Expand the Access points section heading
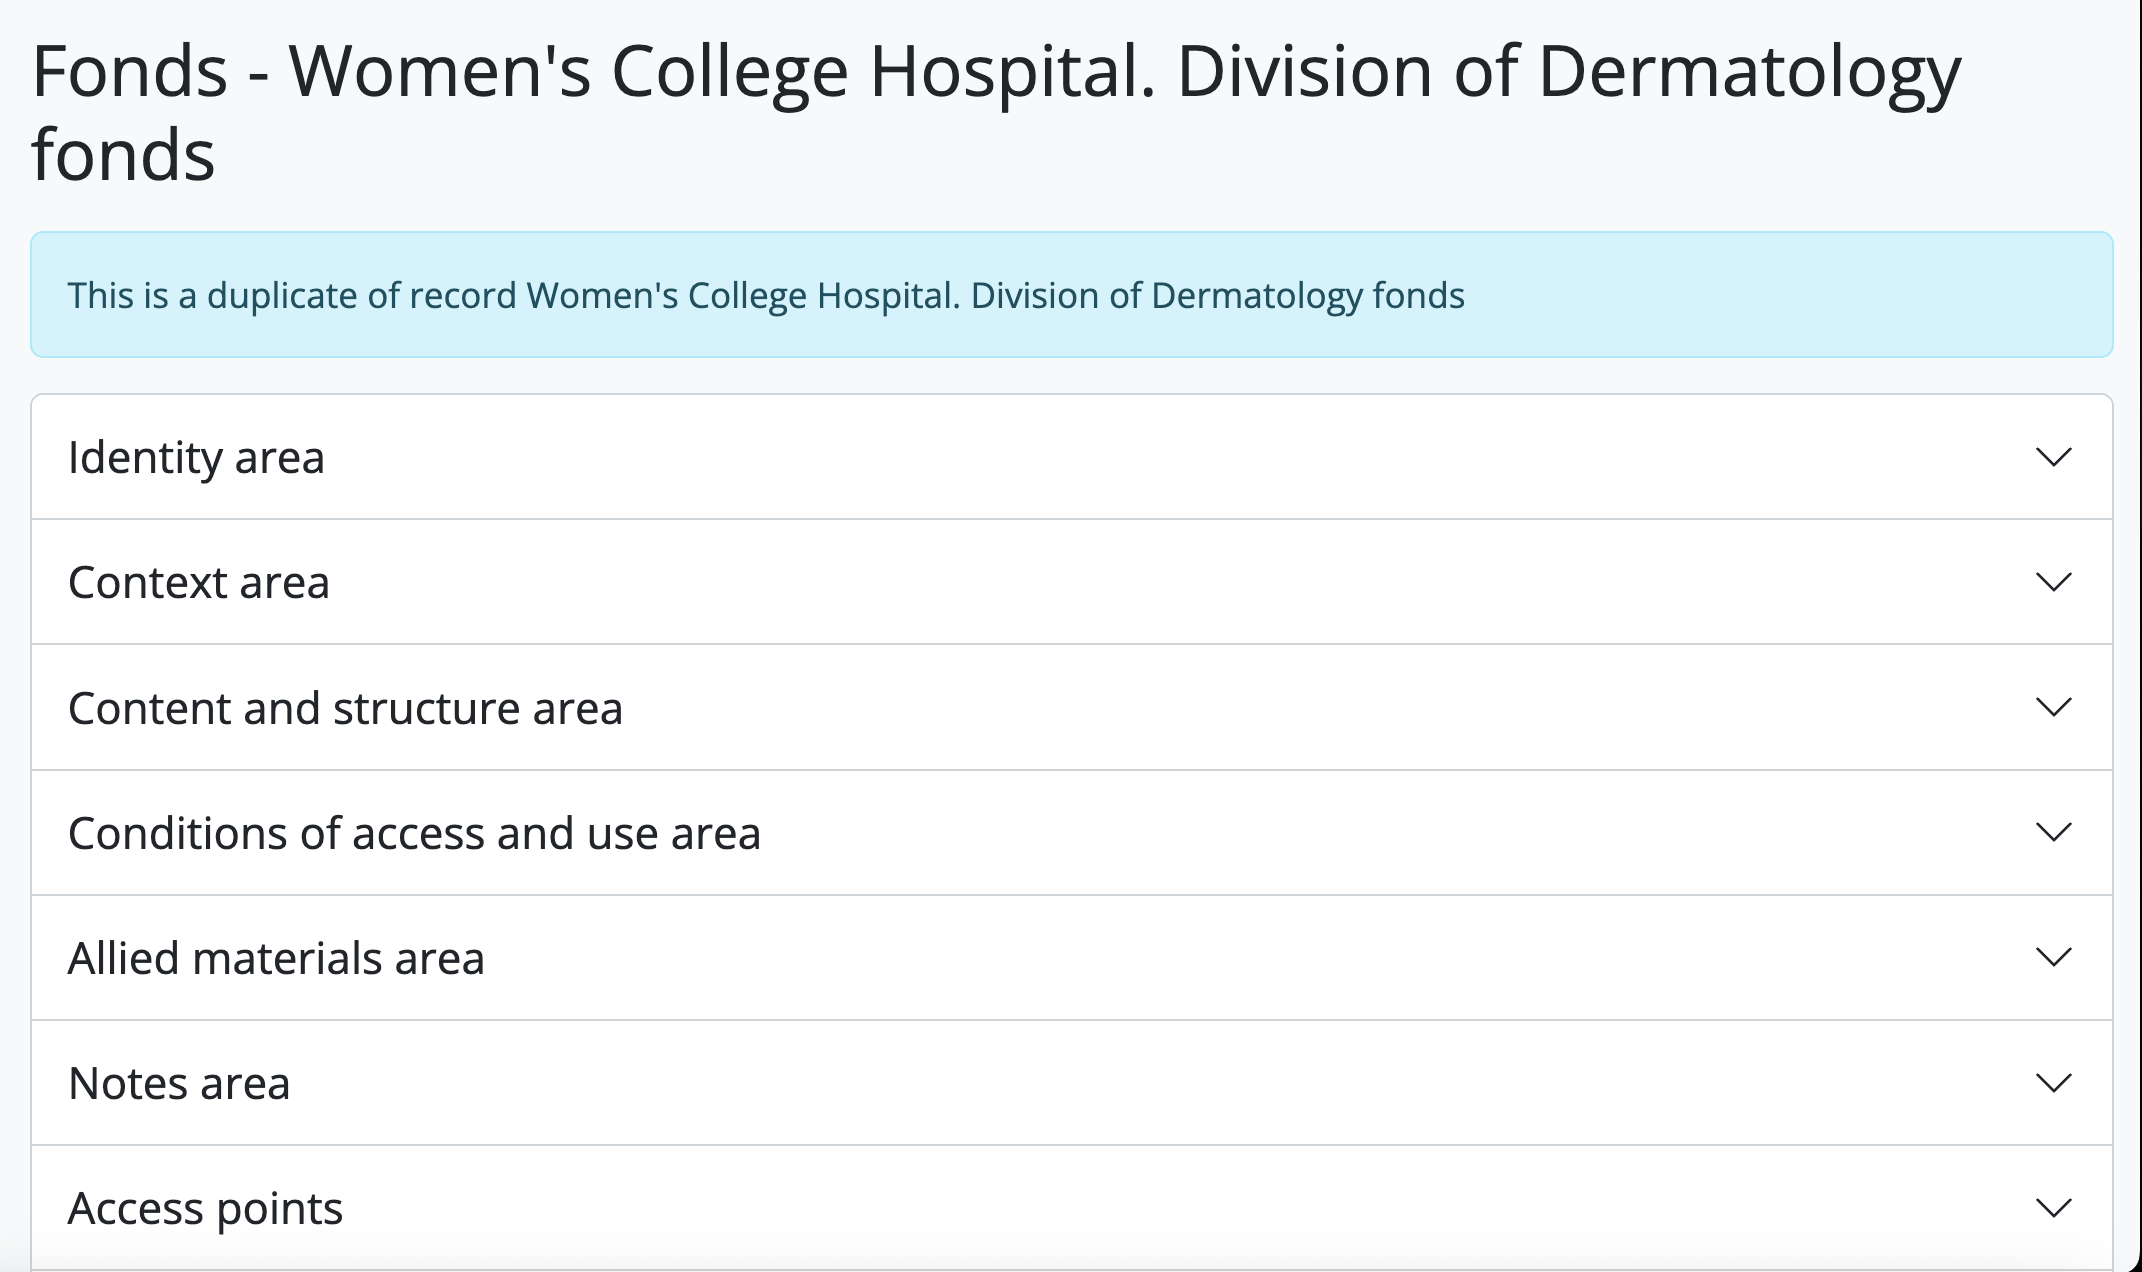 click(x=205, y=1208)
